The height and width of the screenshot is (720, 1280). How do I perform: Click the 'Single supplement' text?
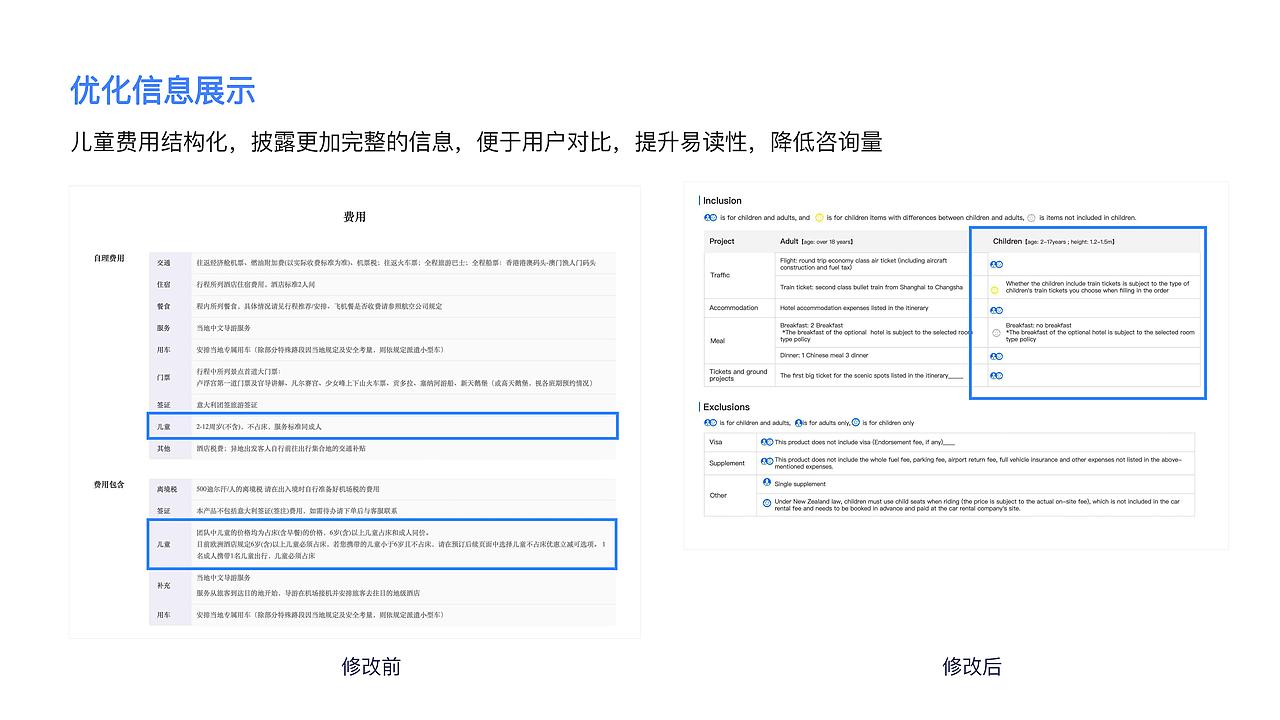pos(800,484)
